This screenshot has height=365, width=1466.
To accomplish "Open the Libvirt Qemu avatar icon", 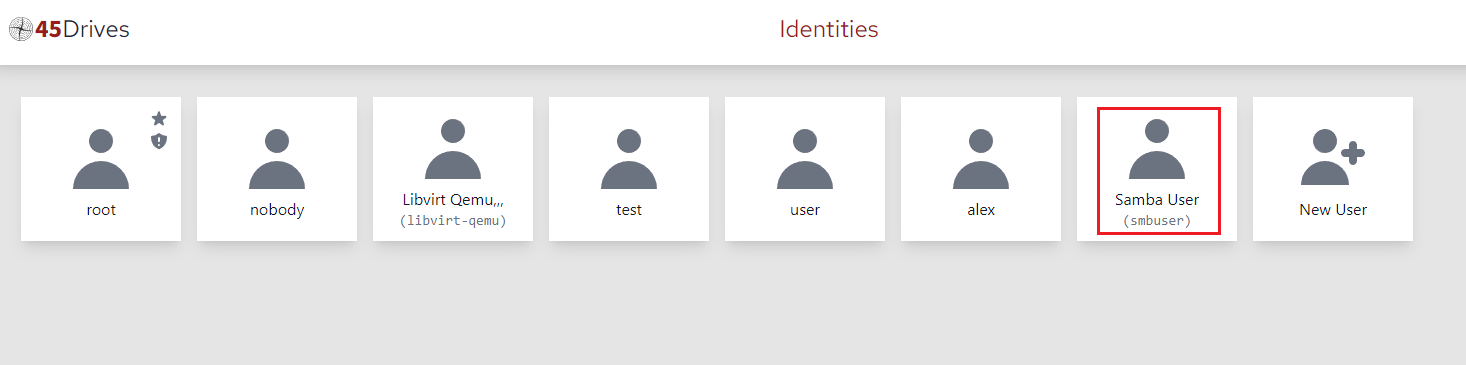I will pyautogui.click(x=453, y=149).
